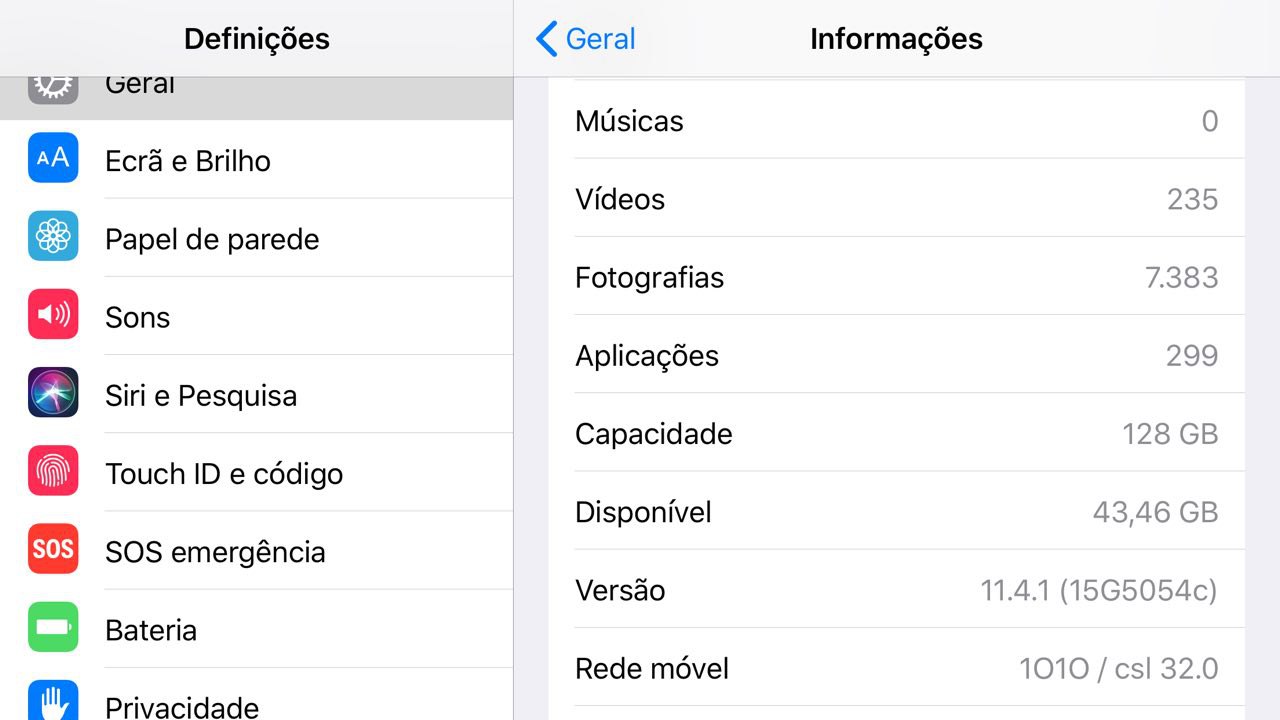Tap the Rede móvel row
The image size is (1280, 720).
tap(896, 668)
